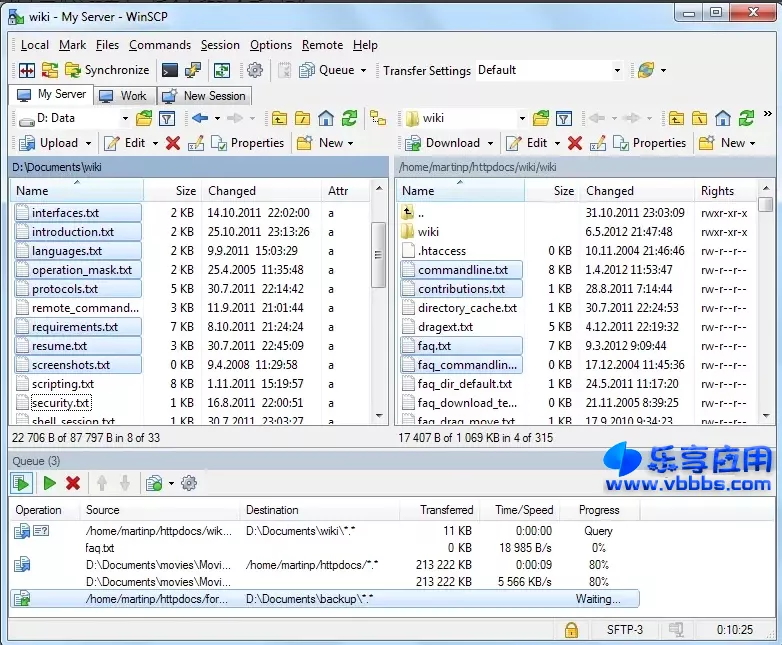The image size is (782, 645).
Task: Click the Download button
Action: click(x=443, y=144)
